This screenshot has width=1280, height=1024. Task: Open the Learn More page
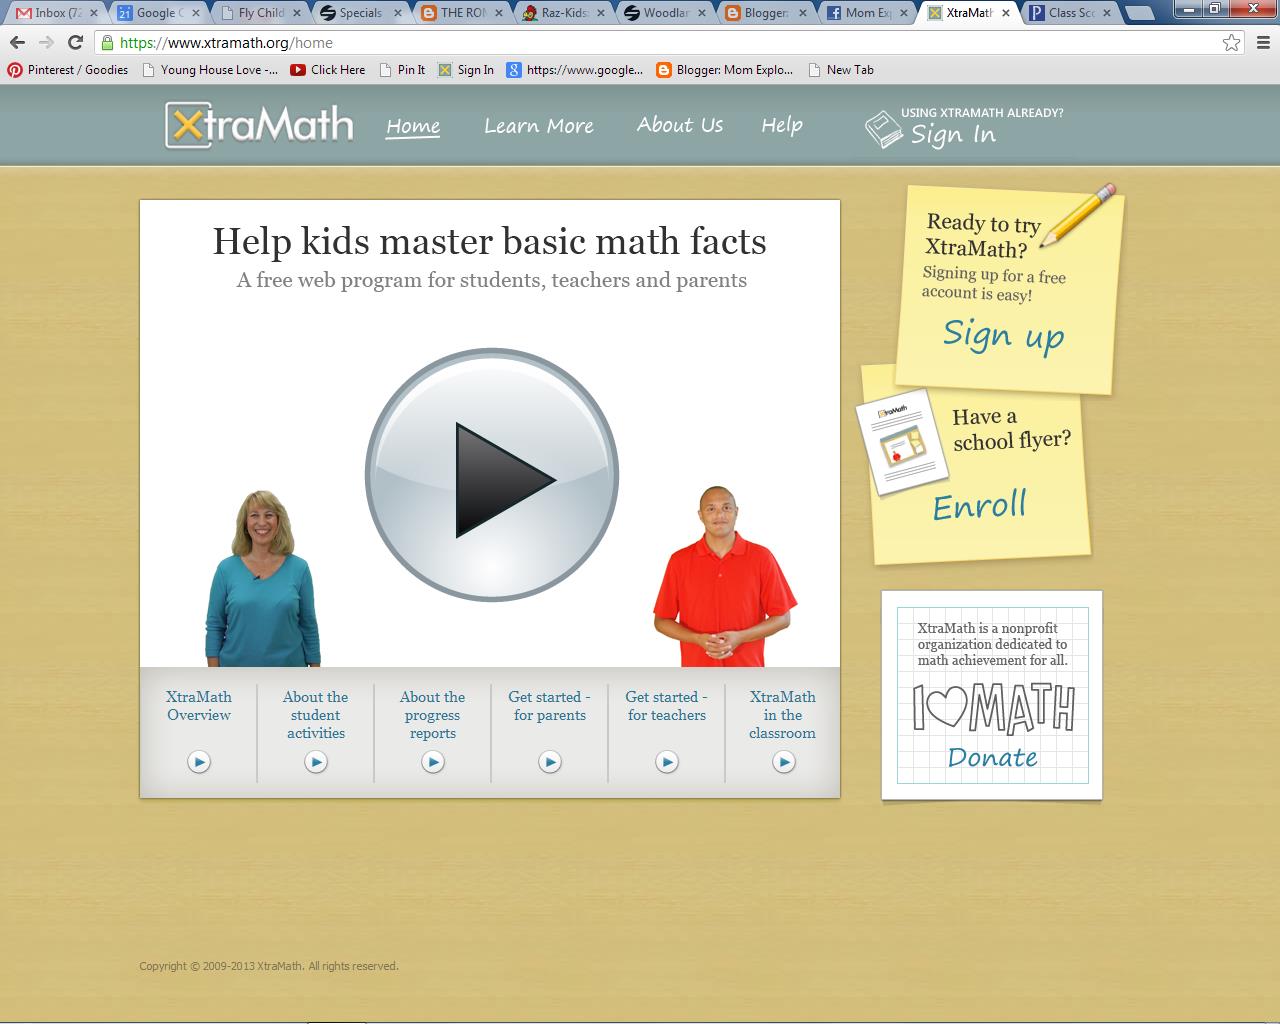tap(539, 126)
